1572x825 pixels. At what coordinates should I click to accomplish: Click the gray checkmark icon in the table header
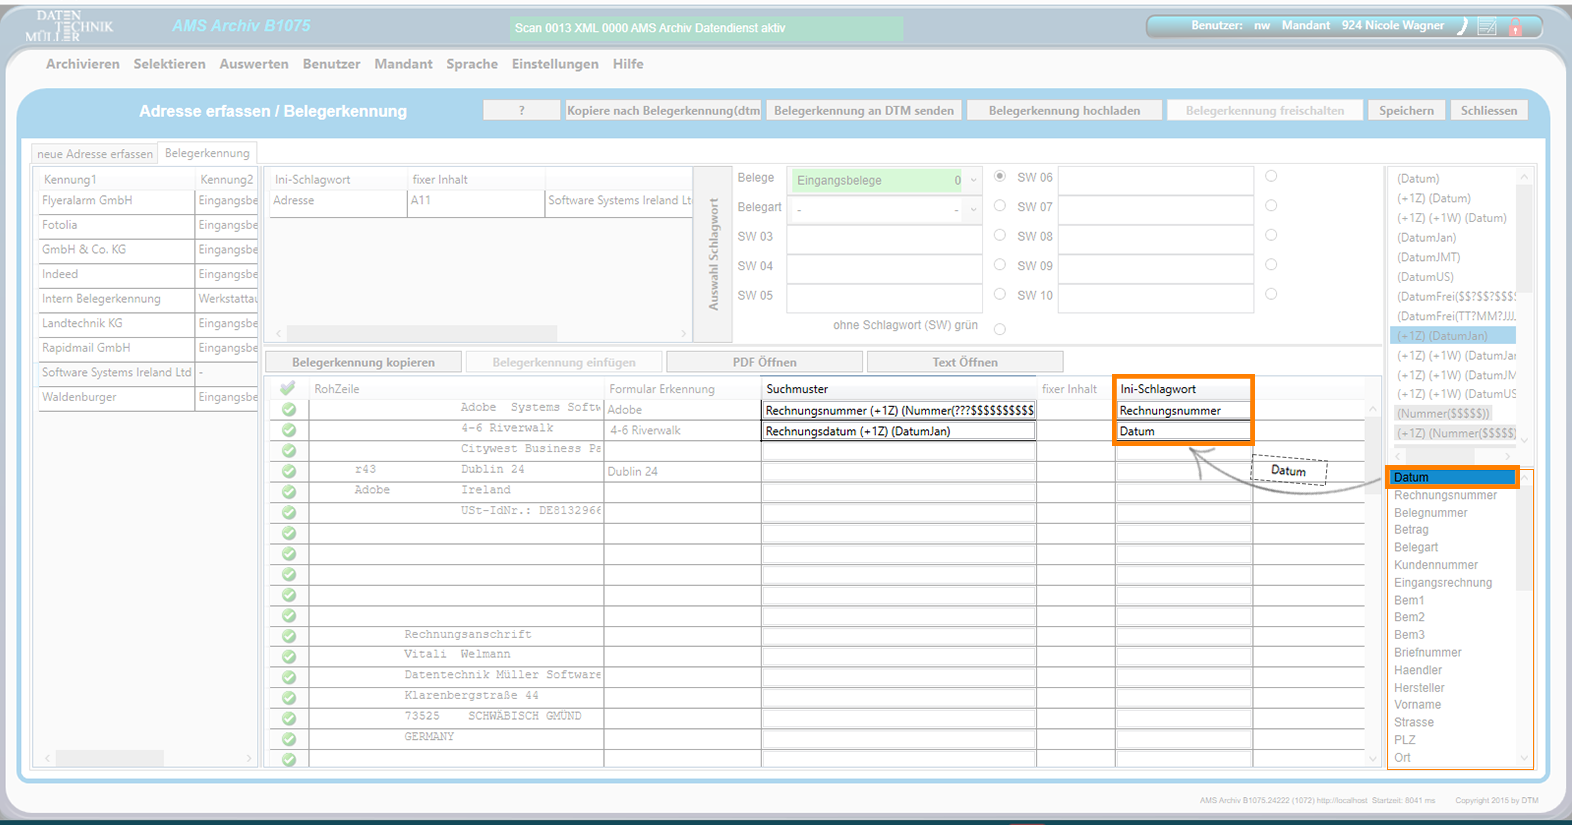[288, 389]
